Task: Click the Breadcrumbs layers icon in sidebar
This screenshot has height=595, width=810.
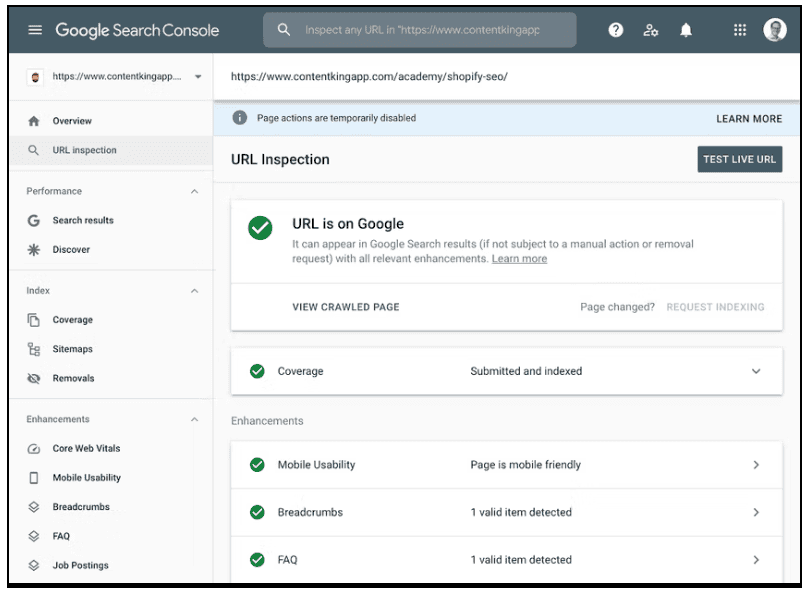Action: click(34, 507)
